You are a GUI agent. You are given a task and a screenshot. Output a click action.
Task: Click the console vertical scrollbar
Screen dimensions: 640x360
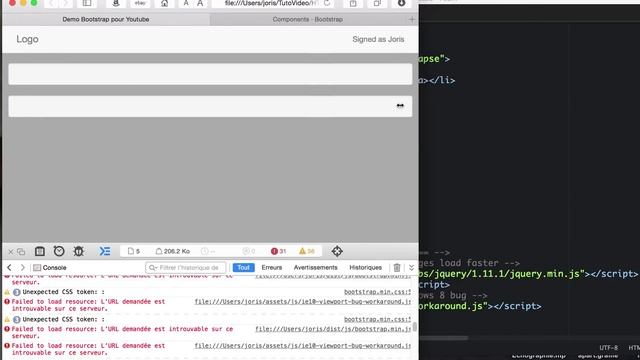click(415, 327)
